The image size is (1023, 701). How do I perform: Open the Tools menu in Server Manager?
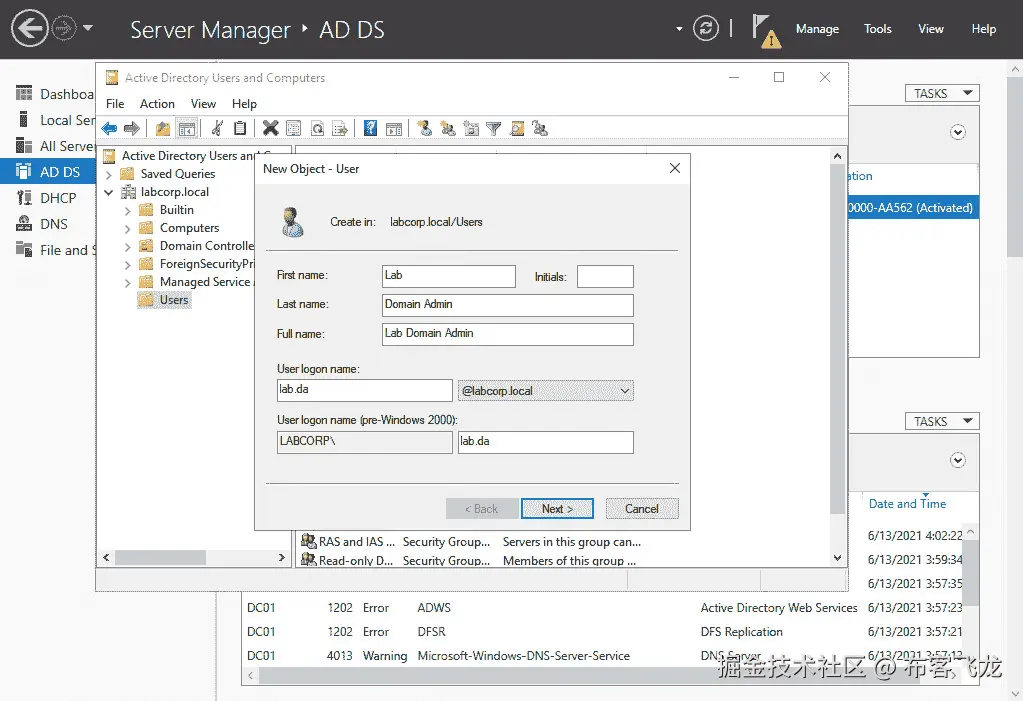[878, 29]
